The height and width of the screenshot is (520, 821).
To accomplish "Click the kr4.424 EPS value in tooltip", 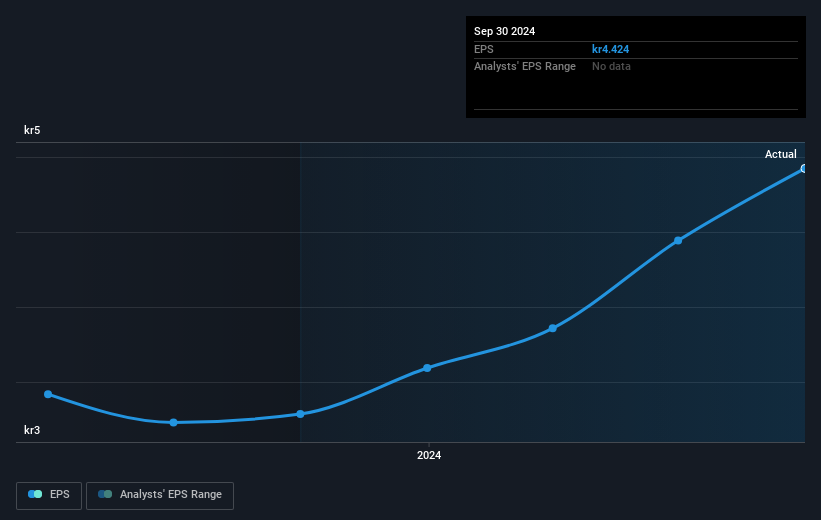I will [x=610, y=49].
